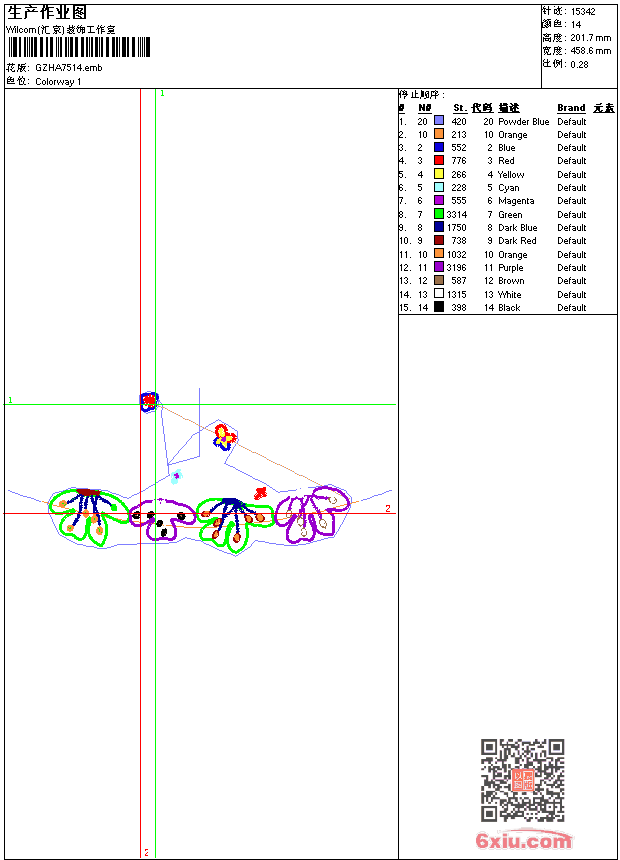Click the leftmost green-outlined flower
The image size is (620, 860).
click(87, 514)
